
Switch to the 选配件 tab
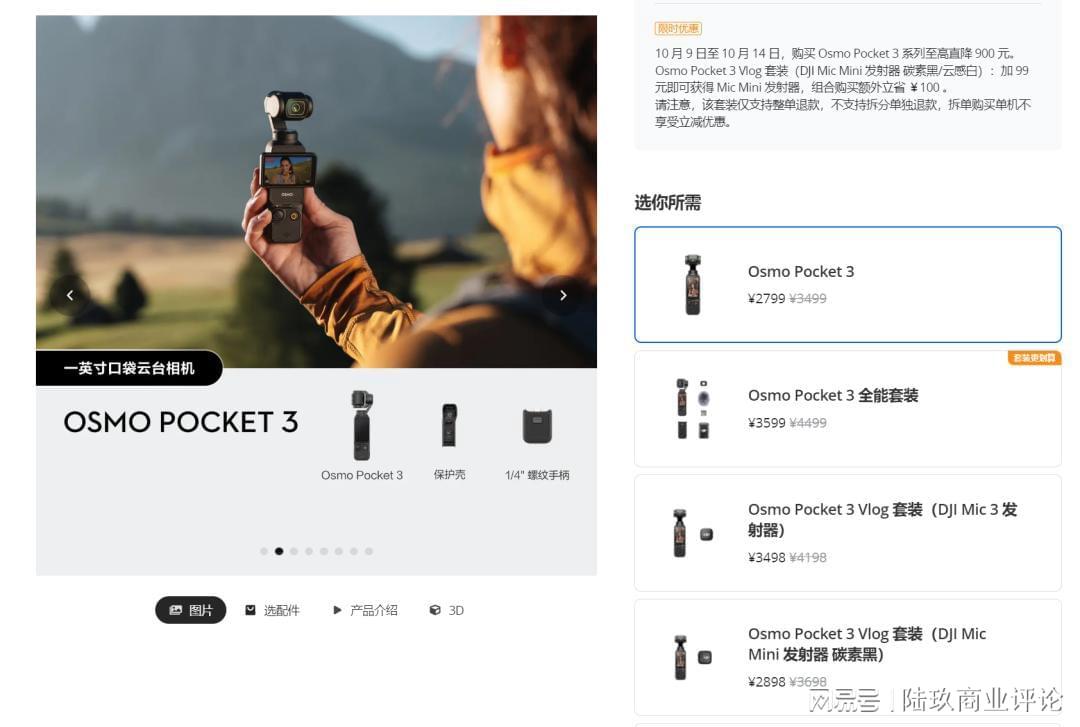[x=273, y=610]
